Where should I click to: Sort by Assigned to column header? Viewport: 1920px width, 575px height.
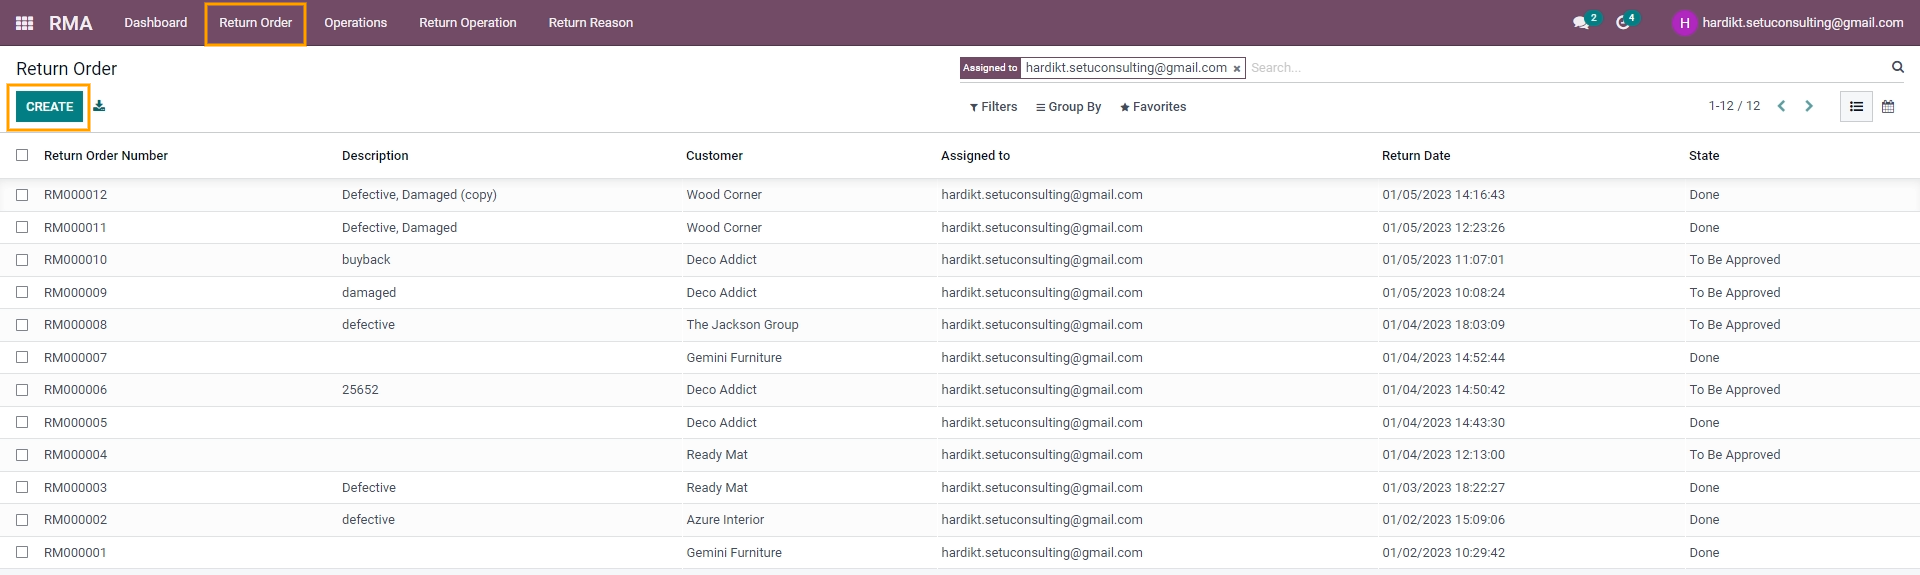pos(975,156)
